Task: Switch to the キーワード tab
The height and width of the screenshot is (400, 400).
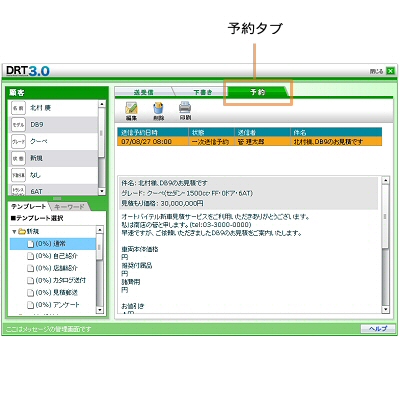Action: coord(69,207)
